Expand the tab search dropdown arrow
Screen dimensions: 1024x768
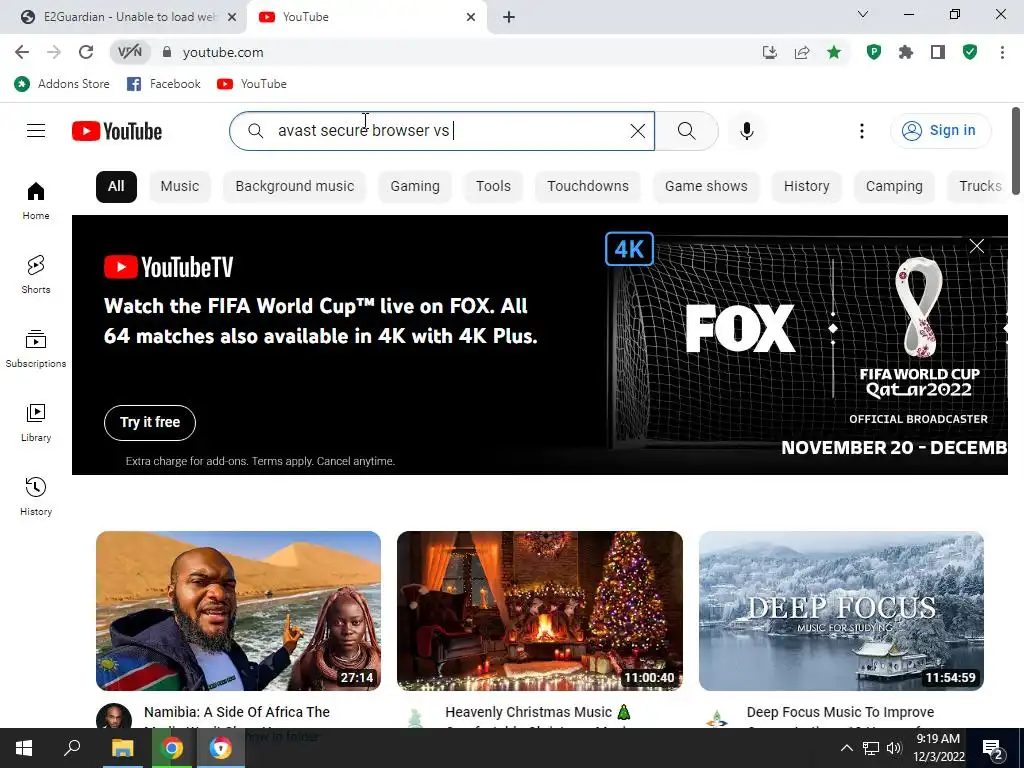point(863,14)
